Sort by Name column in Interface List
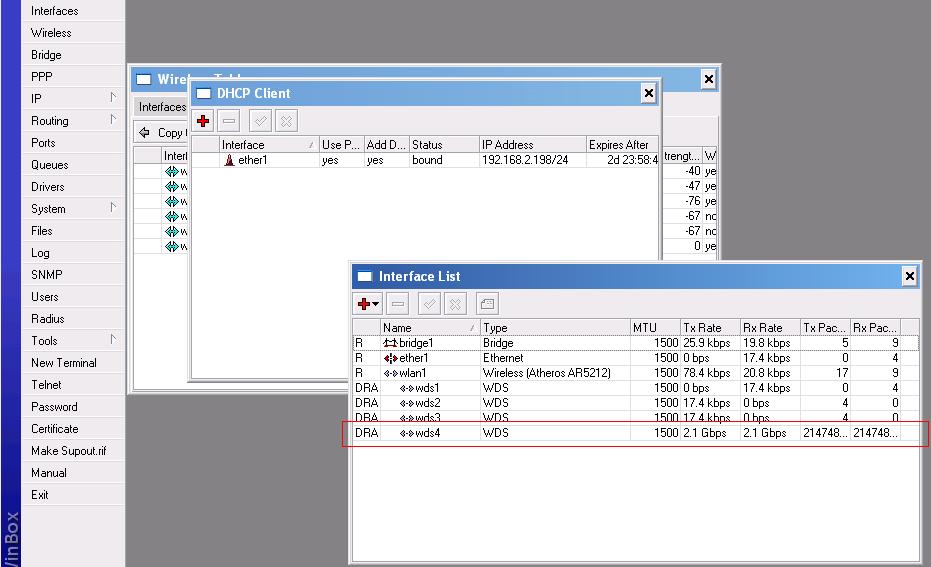Image resolution: width=931 pixels, height=567 pixels. pos(430,327)
